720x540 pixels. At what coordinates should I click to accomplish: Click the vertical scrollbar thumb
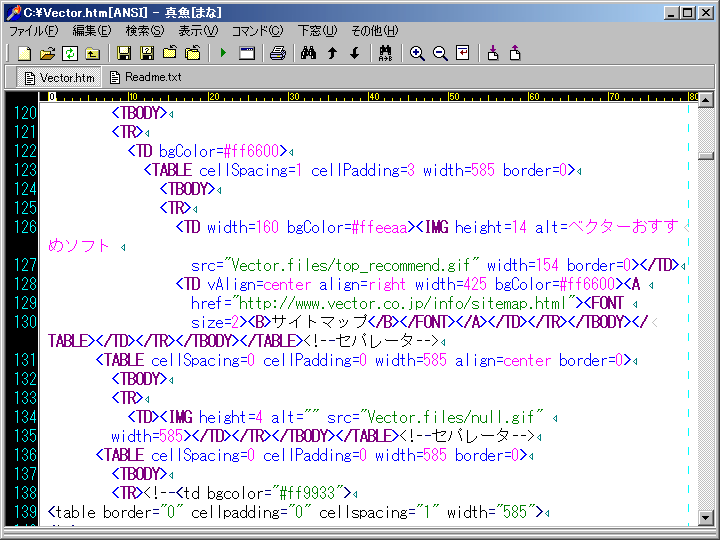point(706,156)
